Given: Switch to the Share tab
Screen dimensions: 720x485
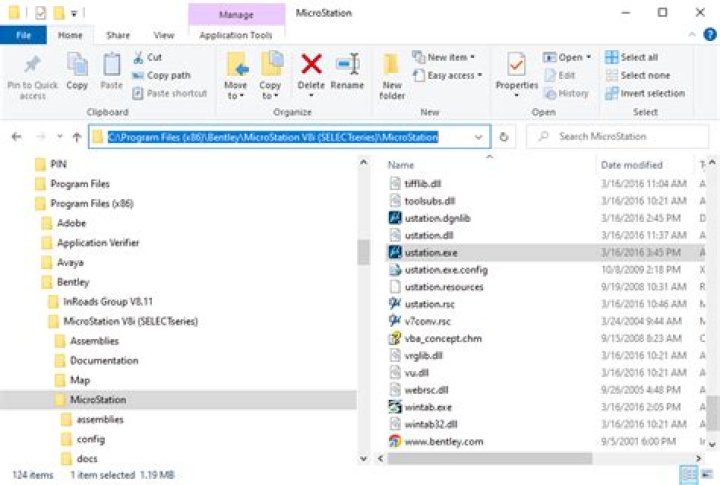Looking at the screenshot, I should [118, 35].
